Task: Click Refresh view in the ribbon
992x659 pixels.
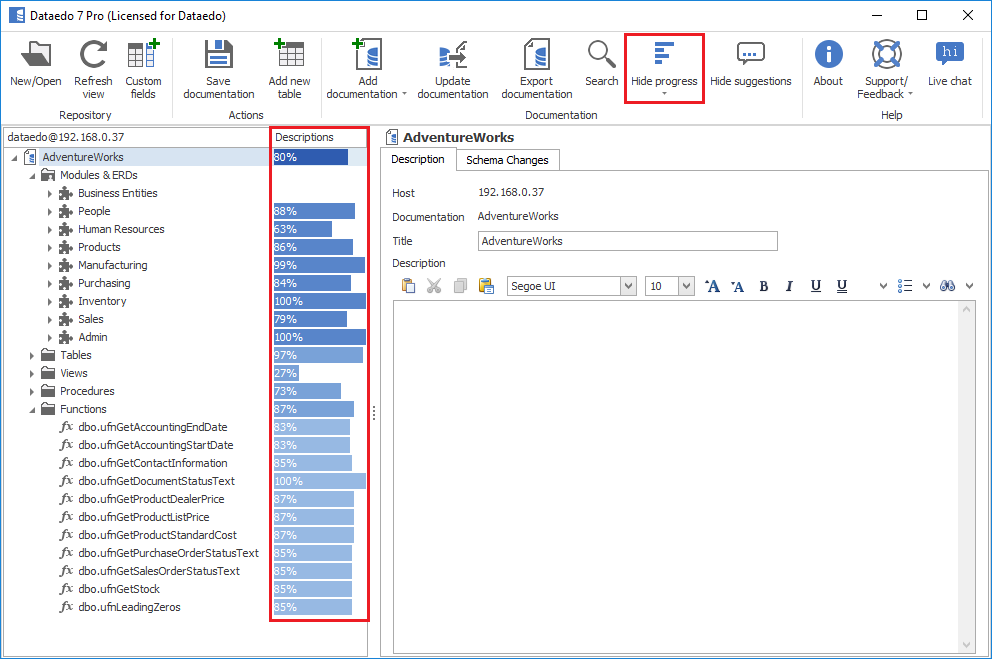Action: [x=93, y=57]
